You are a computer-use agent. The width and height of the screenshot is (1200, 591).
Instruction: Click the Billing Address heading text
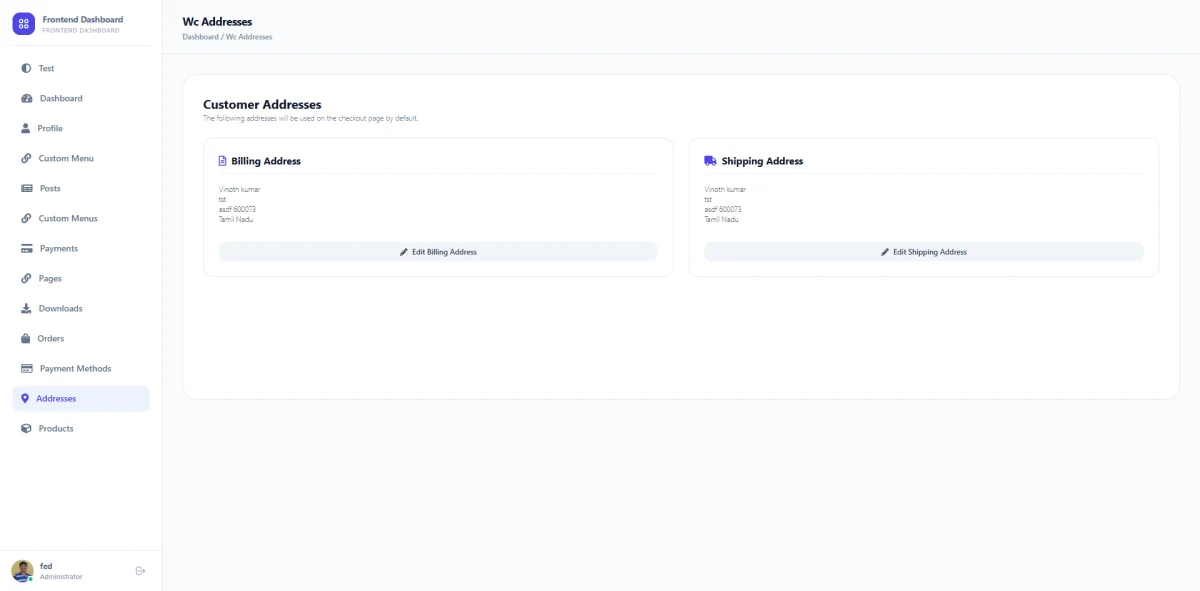[x=266, y=161]
